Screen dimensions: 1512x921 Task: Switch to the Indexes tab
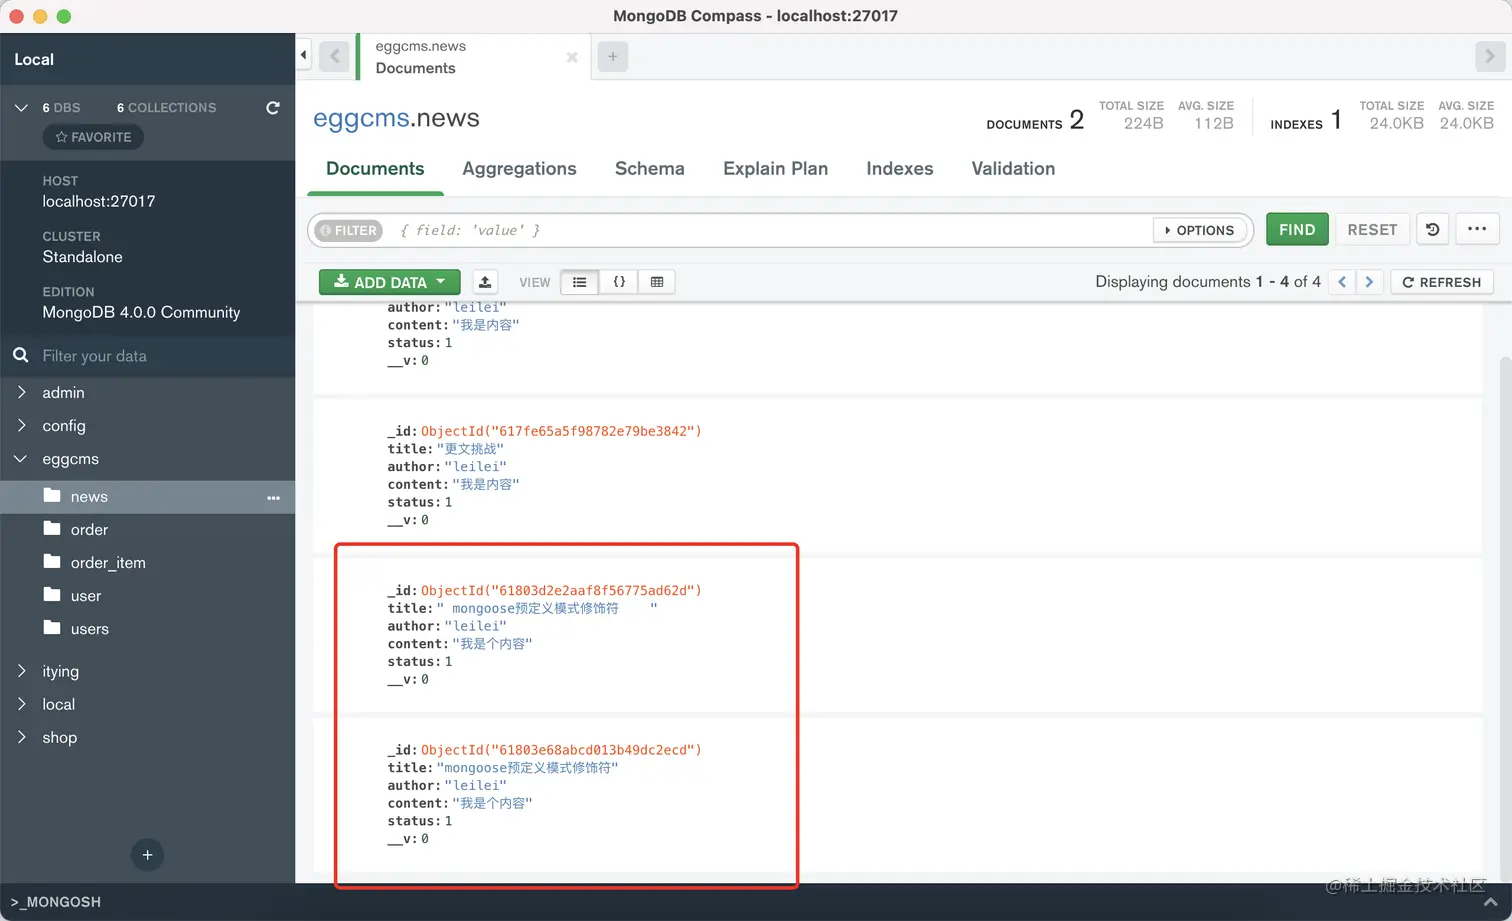(x=900, y=169)
